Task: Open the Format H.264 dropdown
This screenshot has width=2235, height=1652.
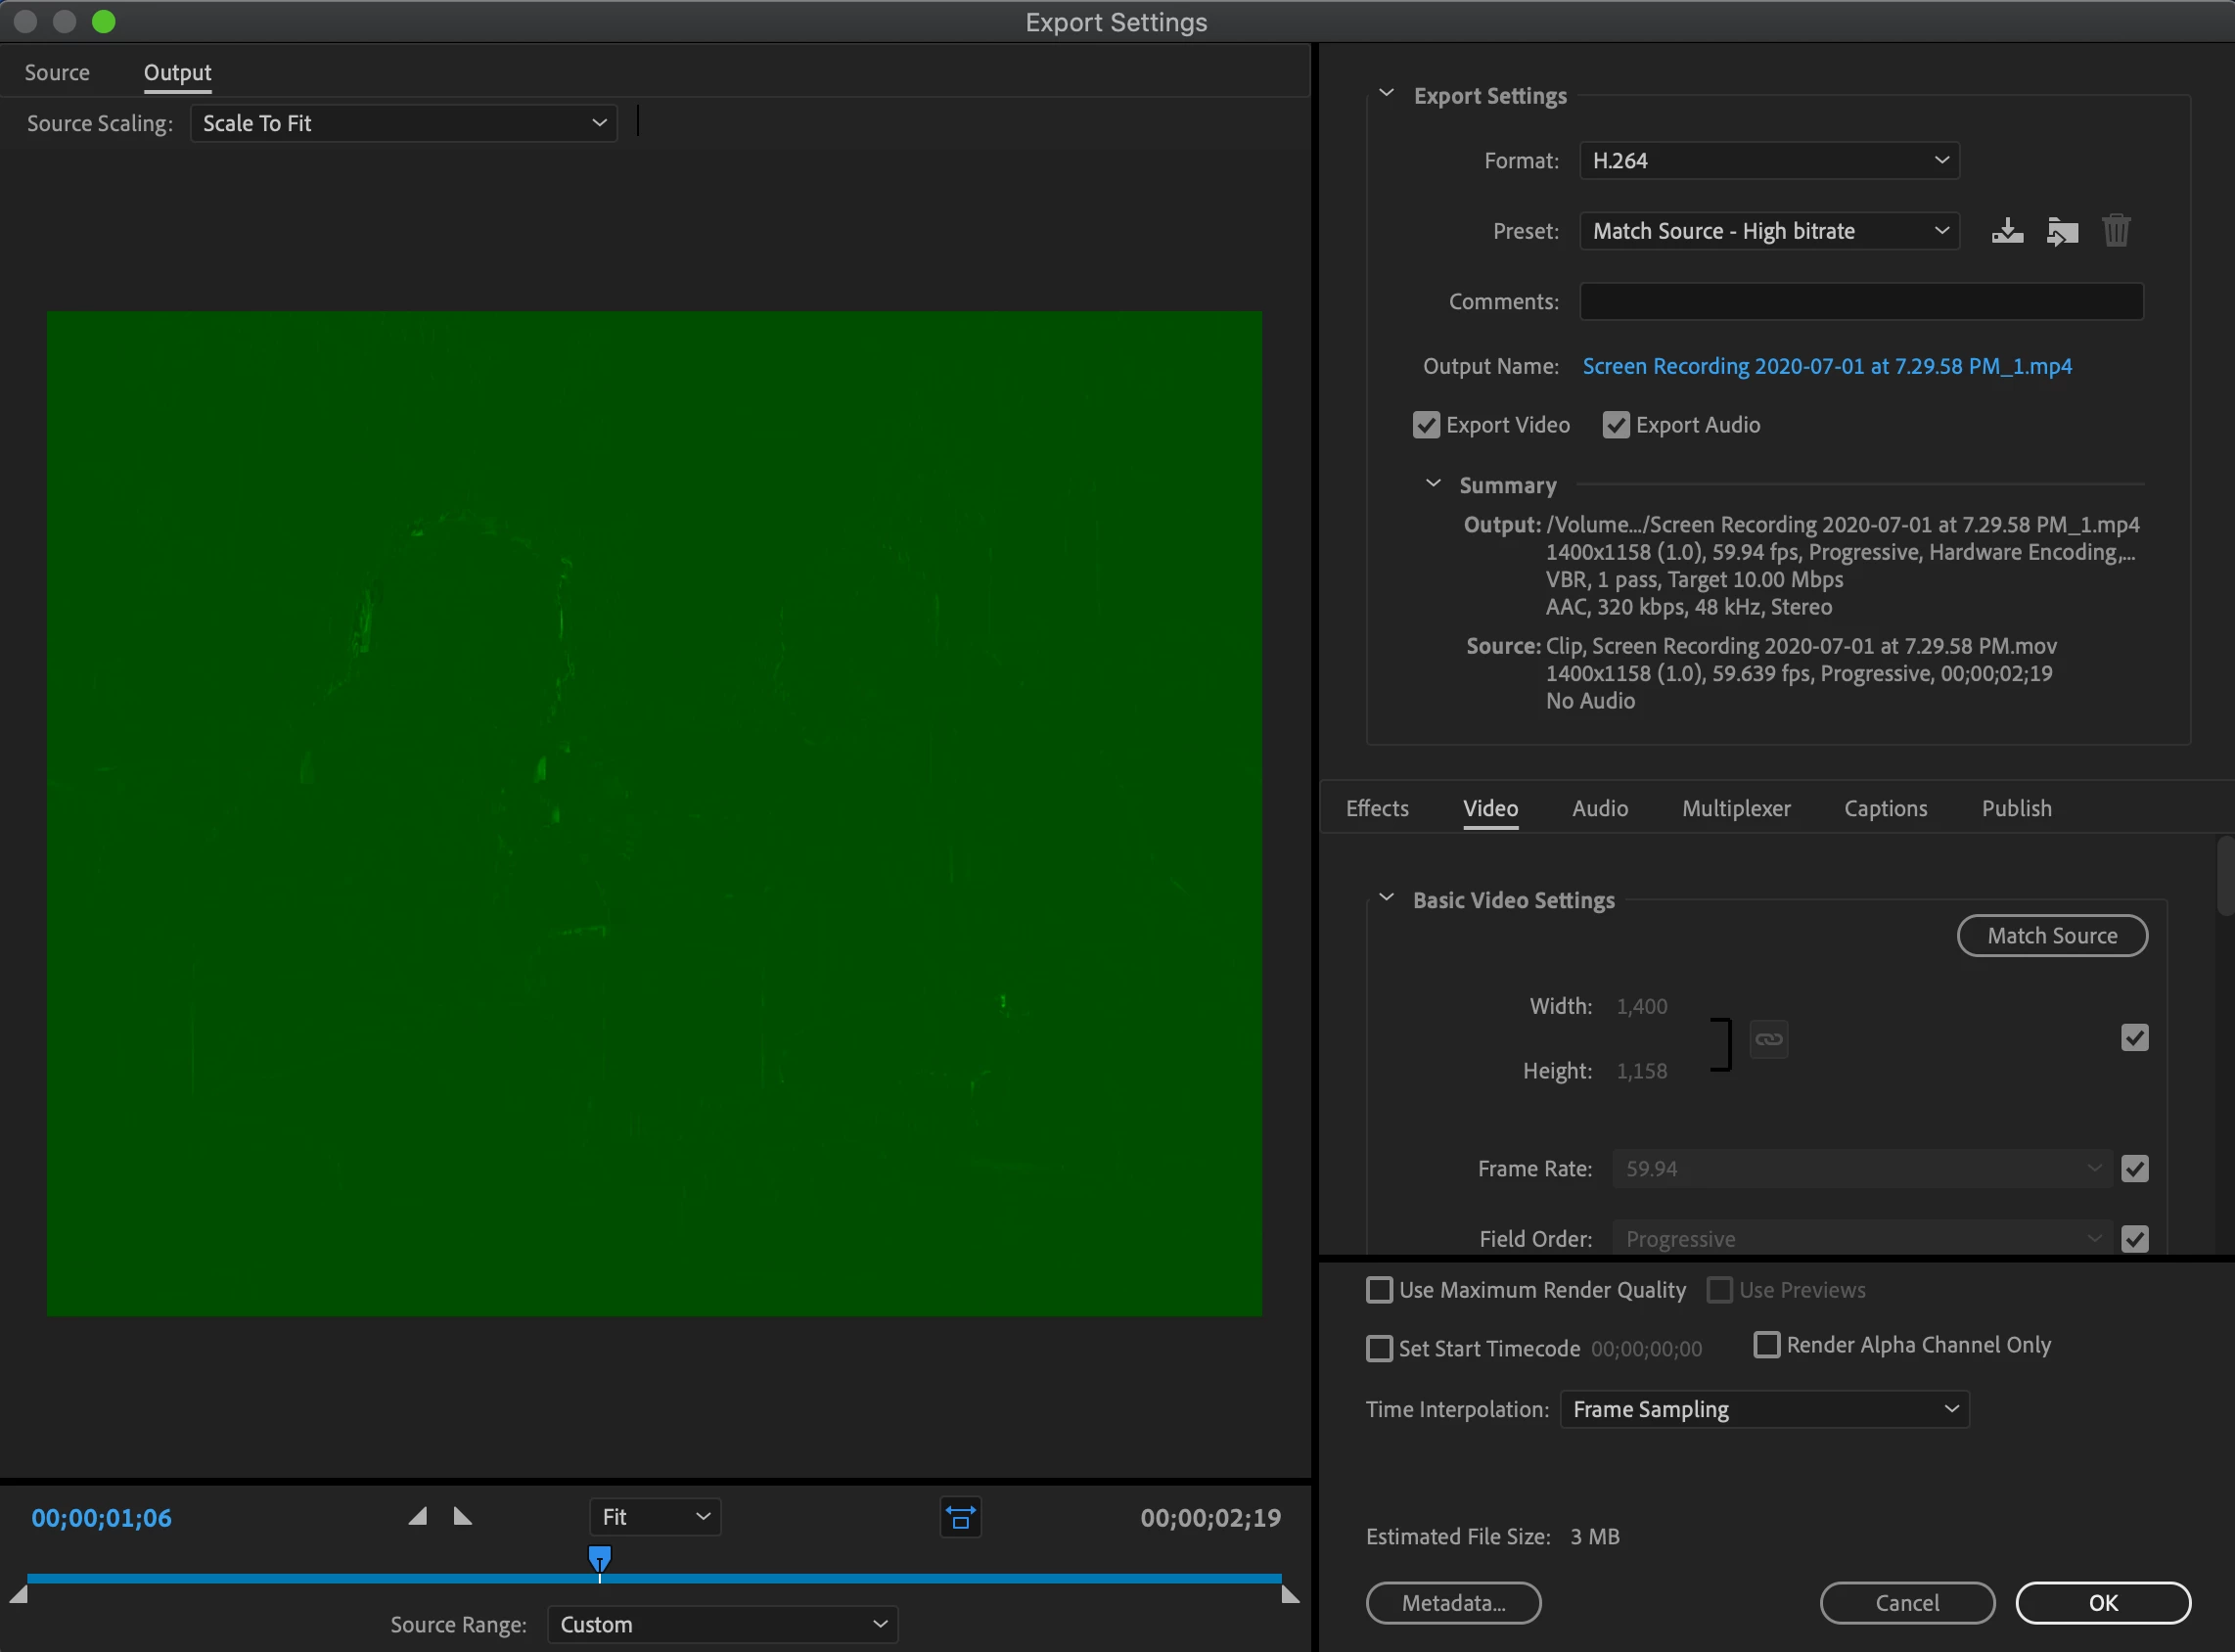Action: coord(1768,160)
